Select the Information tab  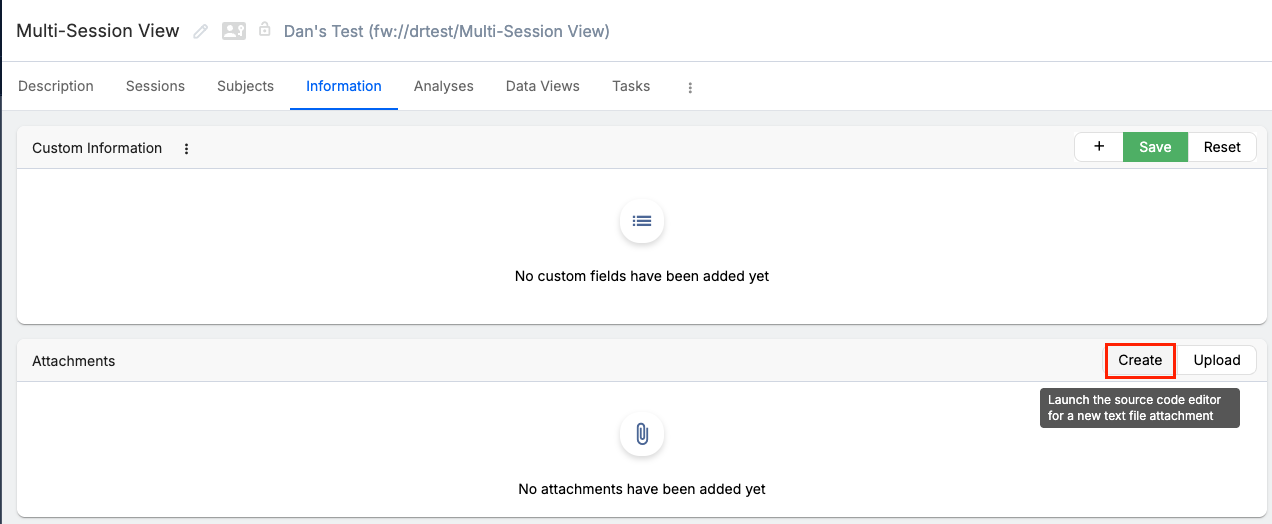[x=344, y=86]
